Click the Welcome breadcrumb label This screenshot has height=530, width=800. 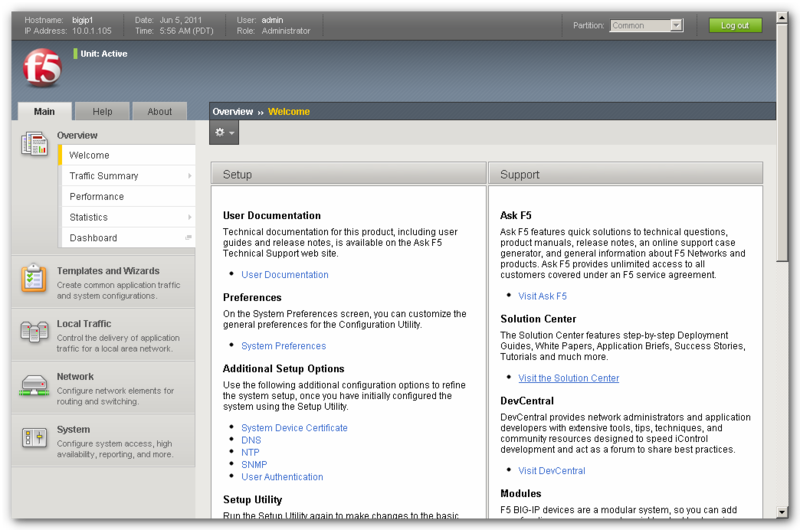289,112
